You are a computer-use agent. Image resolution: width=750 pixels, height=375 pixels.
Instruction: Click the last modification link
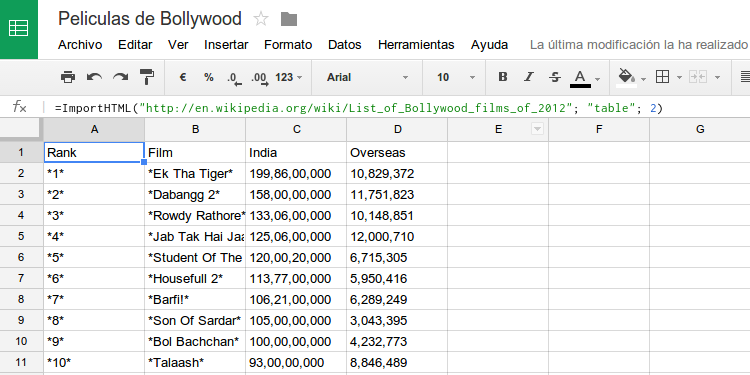(640, 45)
